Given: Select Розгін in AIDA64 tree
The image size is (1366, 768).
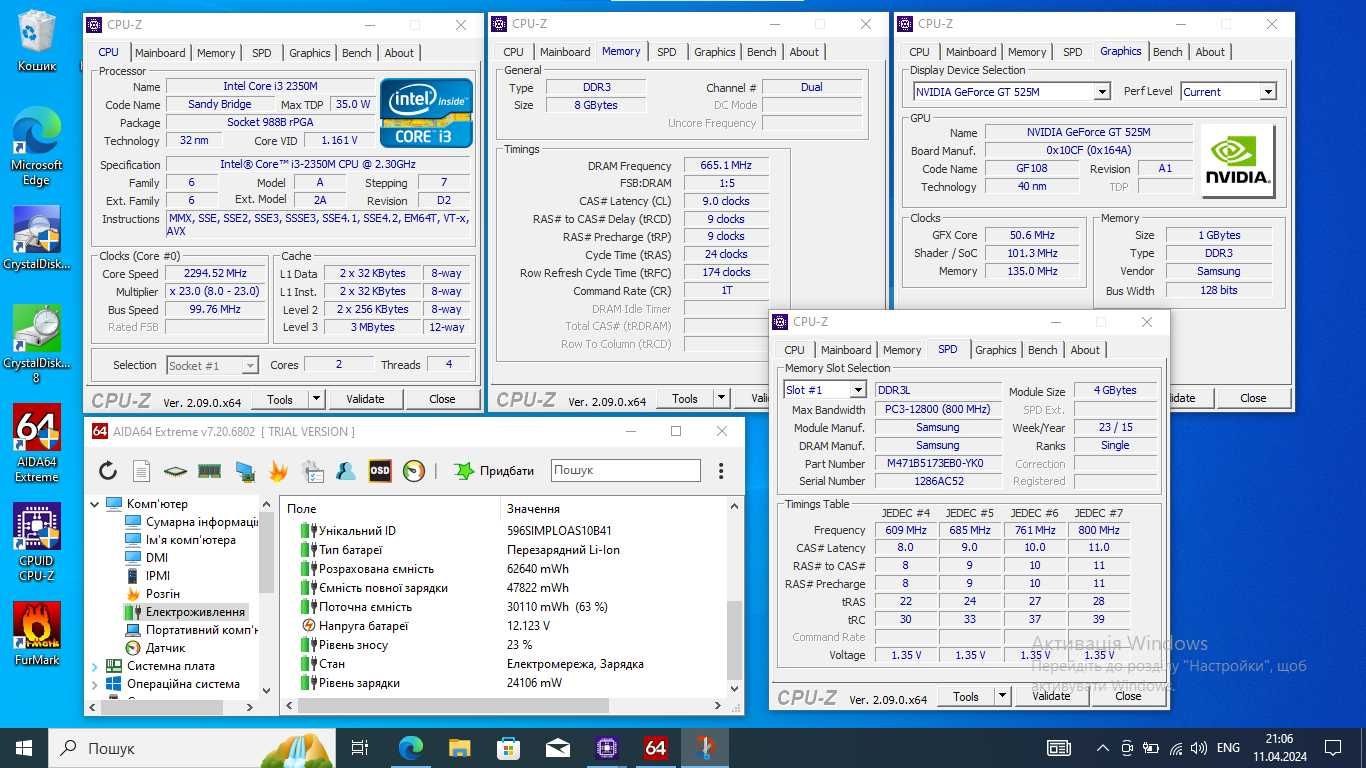Looking at the screenshot, I should point(163,594).
